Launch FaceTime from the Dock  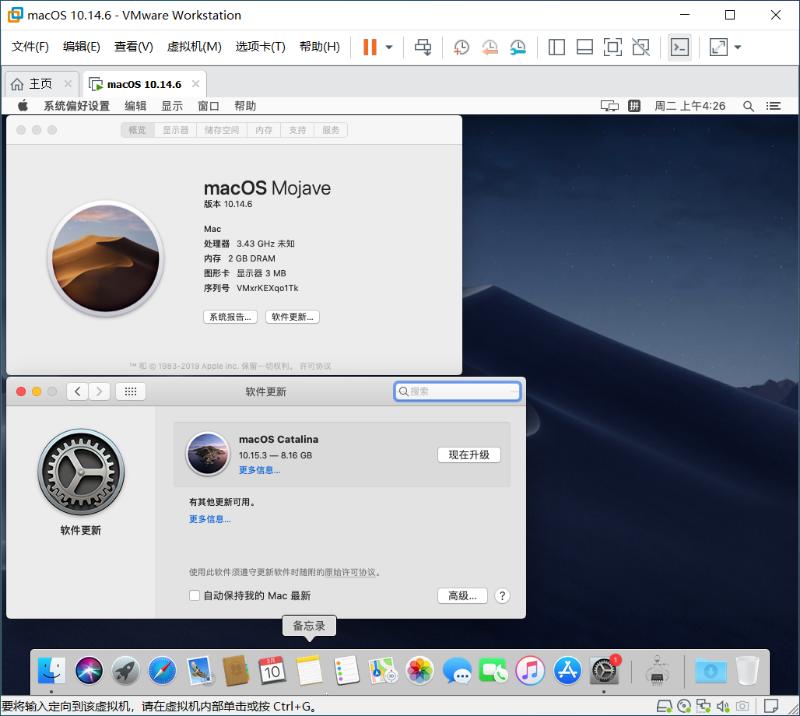tap(491, 671)
